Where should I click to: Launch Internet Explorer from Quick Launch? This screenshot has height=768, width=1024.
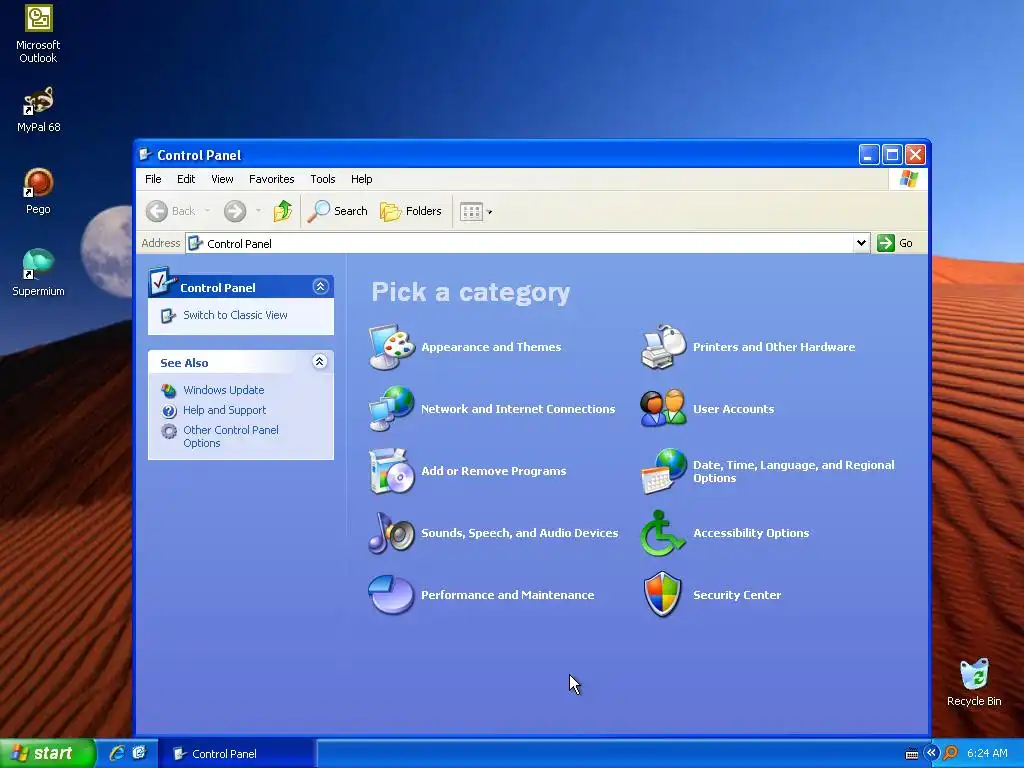(118, 753)
